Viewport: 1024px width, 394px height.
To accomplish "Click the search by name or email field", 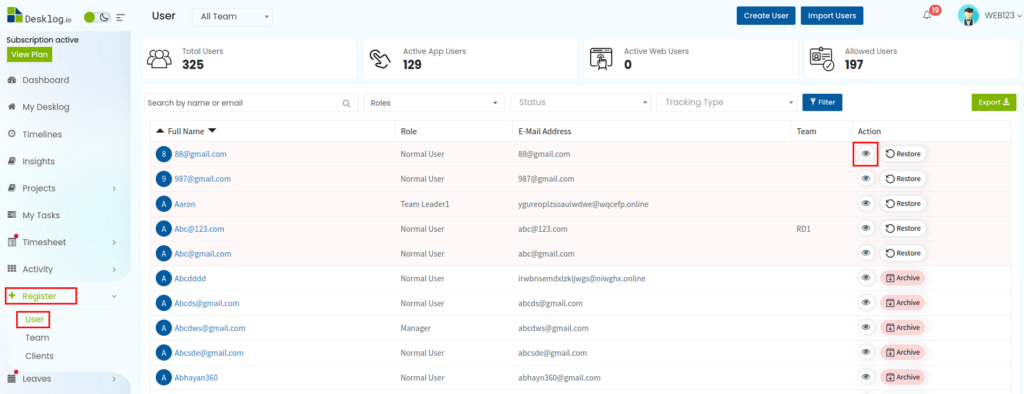I will point(251,103).
